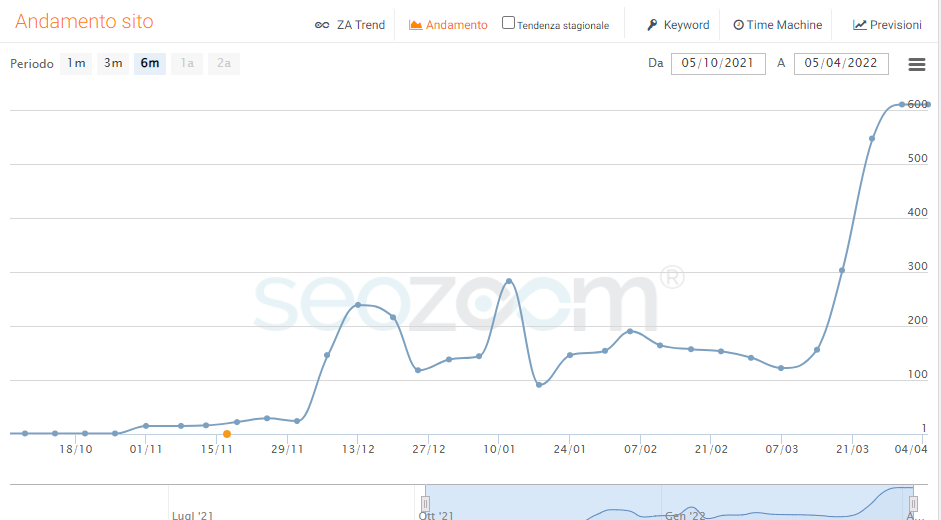Switch to the Previsioni tab
The image size is (941, 520).
[895, 25]
